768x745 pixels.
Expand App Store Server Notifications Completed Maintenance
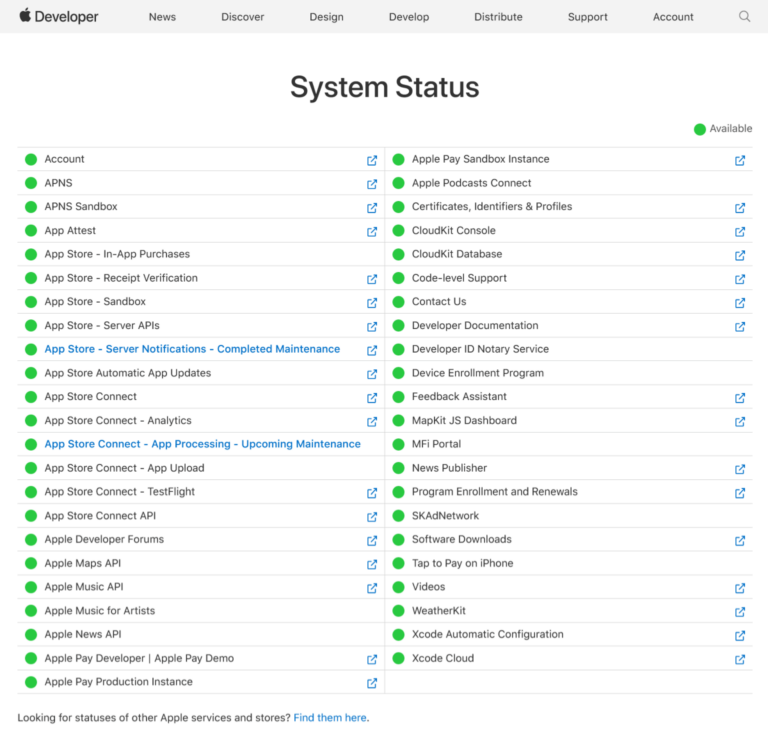192,349
